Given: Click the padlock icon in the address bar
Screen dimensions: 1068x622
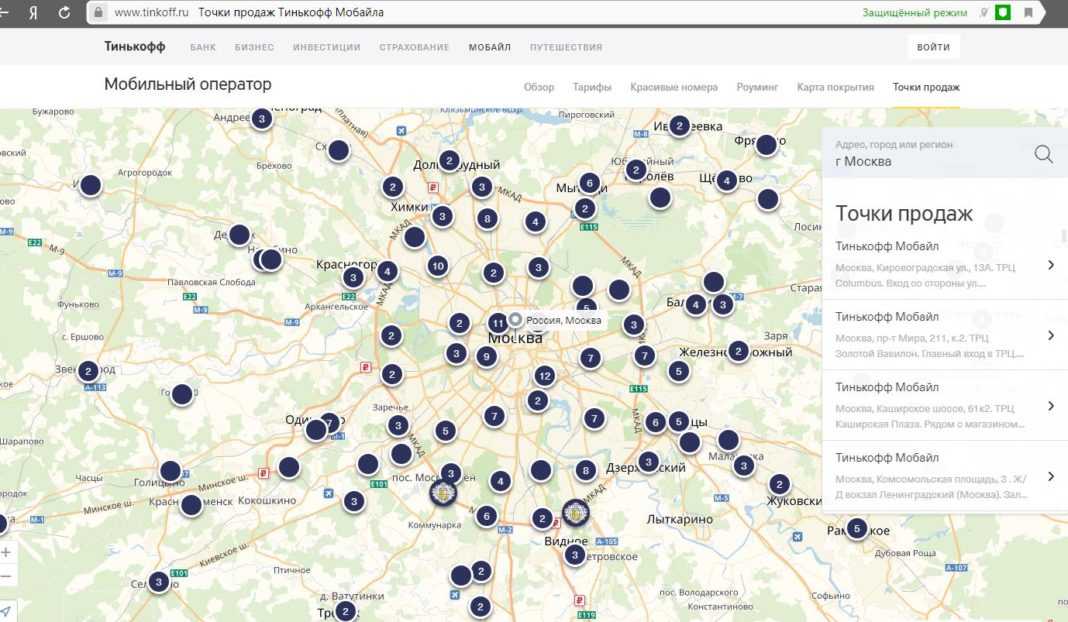Looking at the screenshot, I should (x=99, y=12).
